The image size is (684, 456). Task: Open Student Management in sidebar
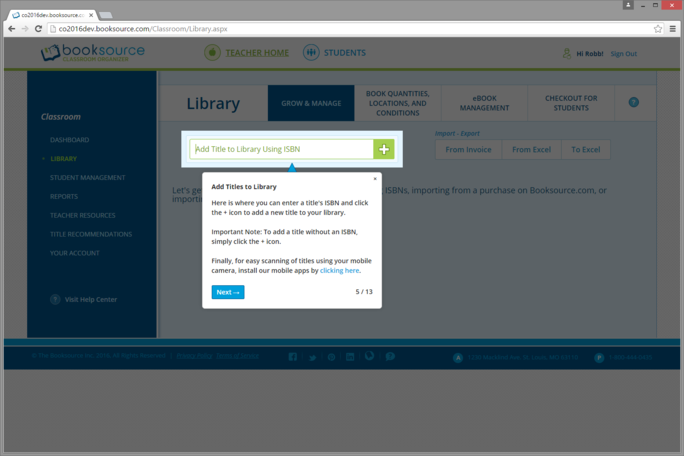[x=88, y=178]
